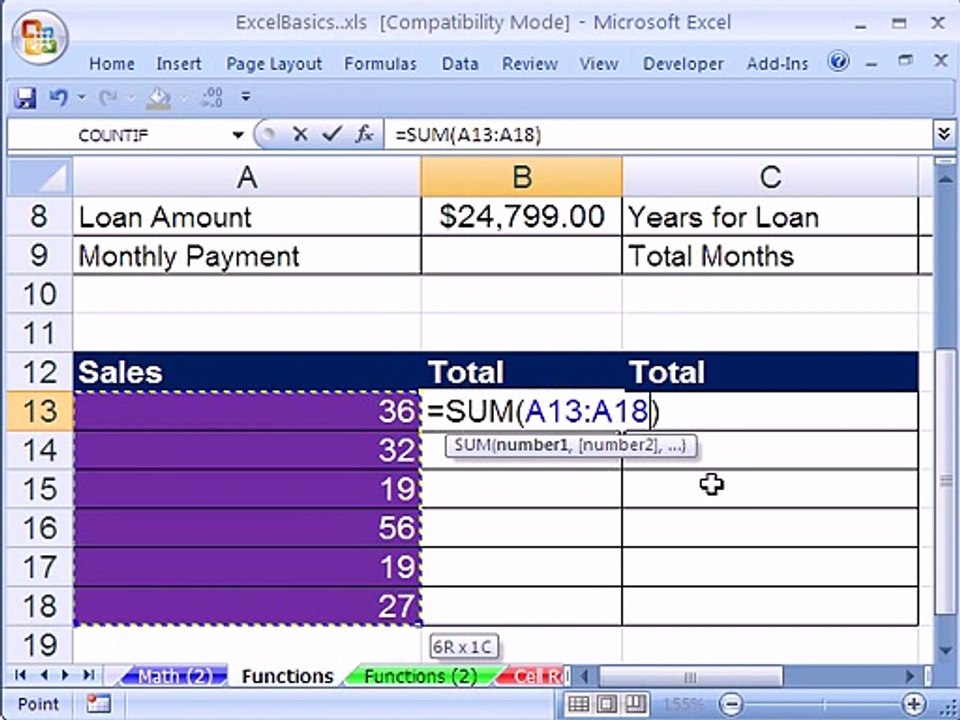Click the cell containing 36
The width and height of the screenshot is (960, 720).
click(x=247, y=411)
